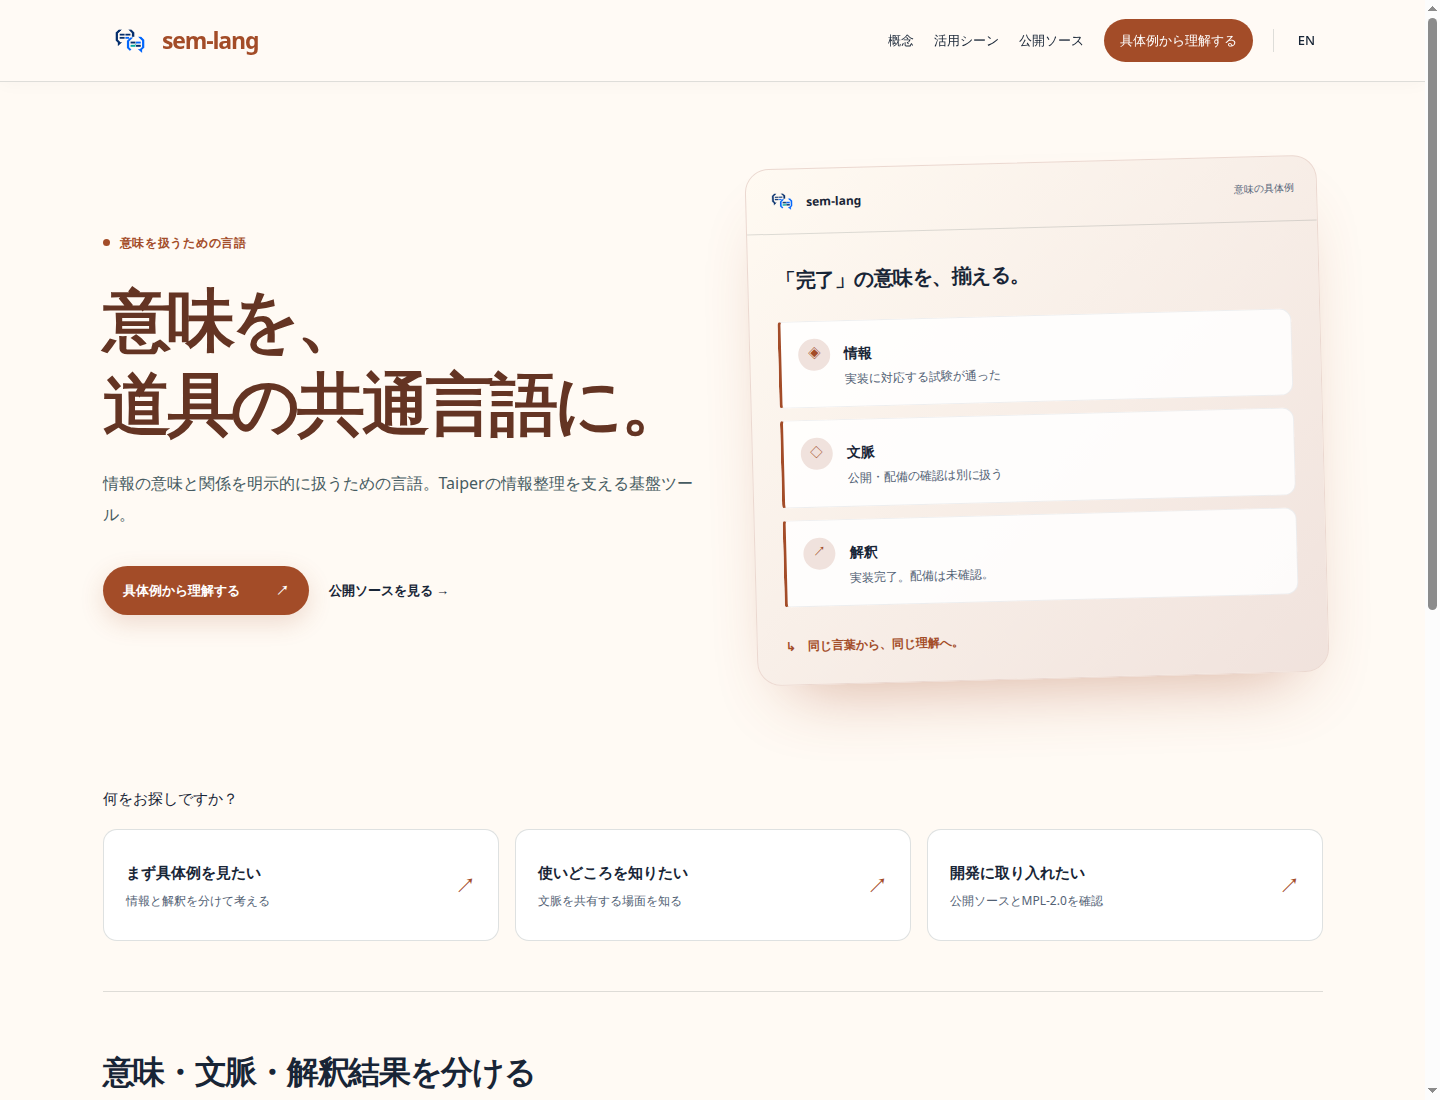Click the 意味の具体例 label on the card
The height and width of the screenshot is (1100, 1440).
[1264, 188]
